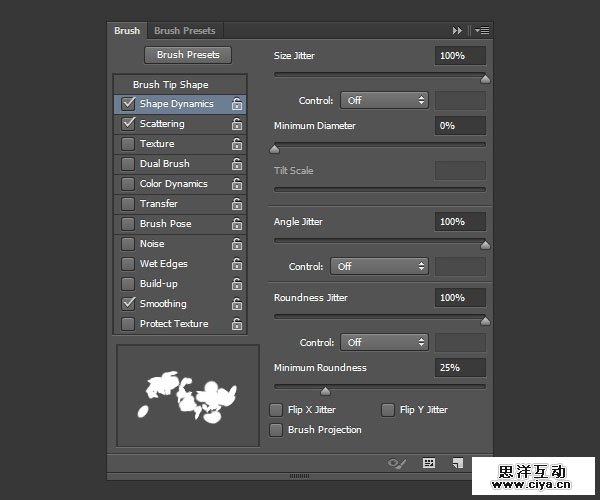Check the Wet Edges checkbox

[x=128, y=264]
